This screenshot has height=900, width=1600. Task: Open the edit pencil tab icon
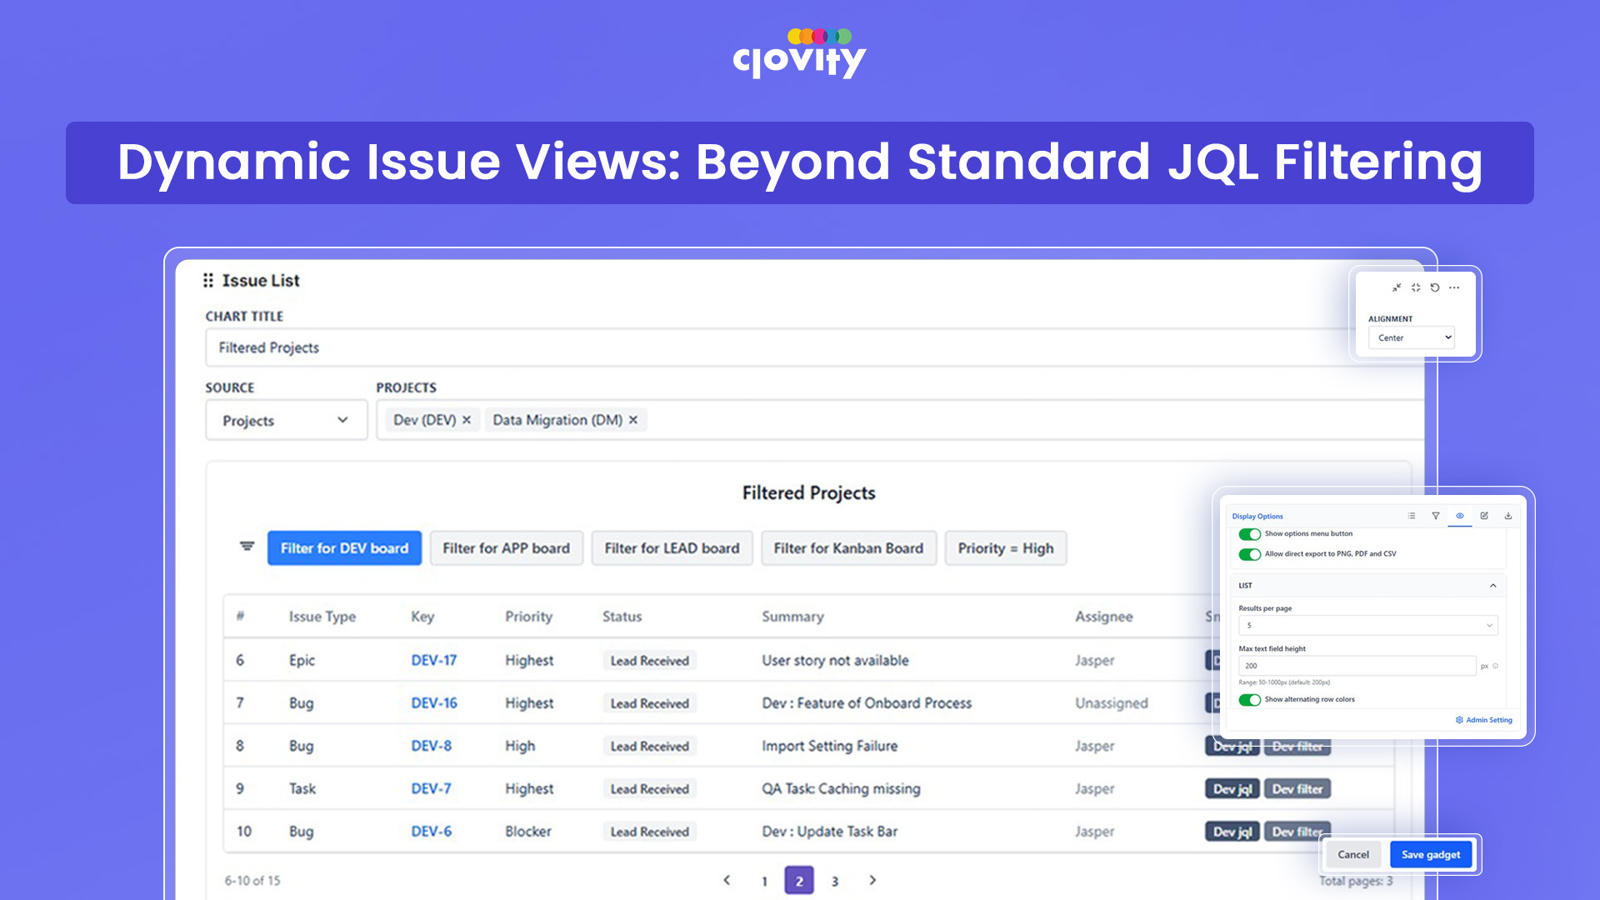click(x=1484, y=516)
